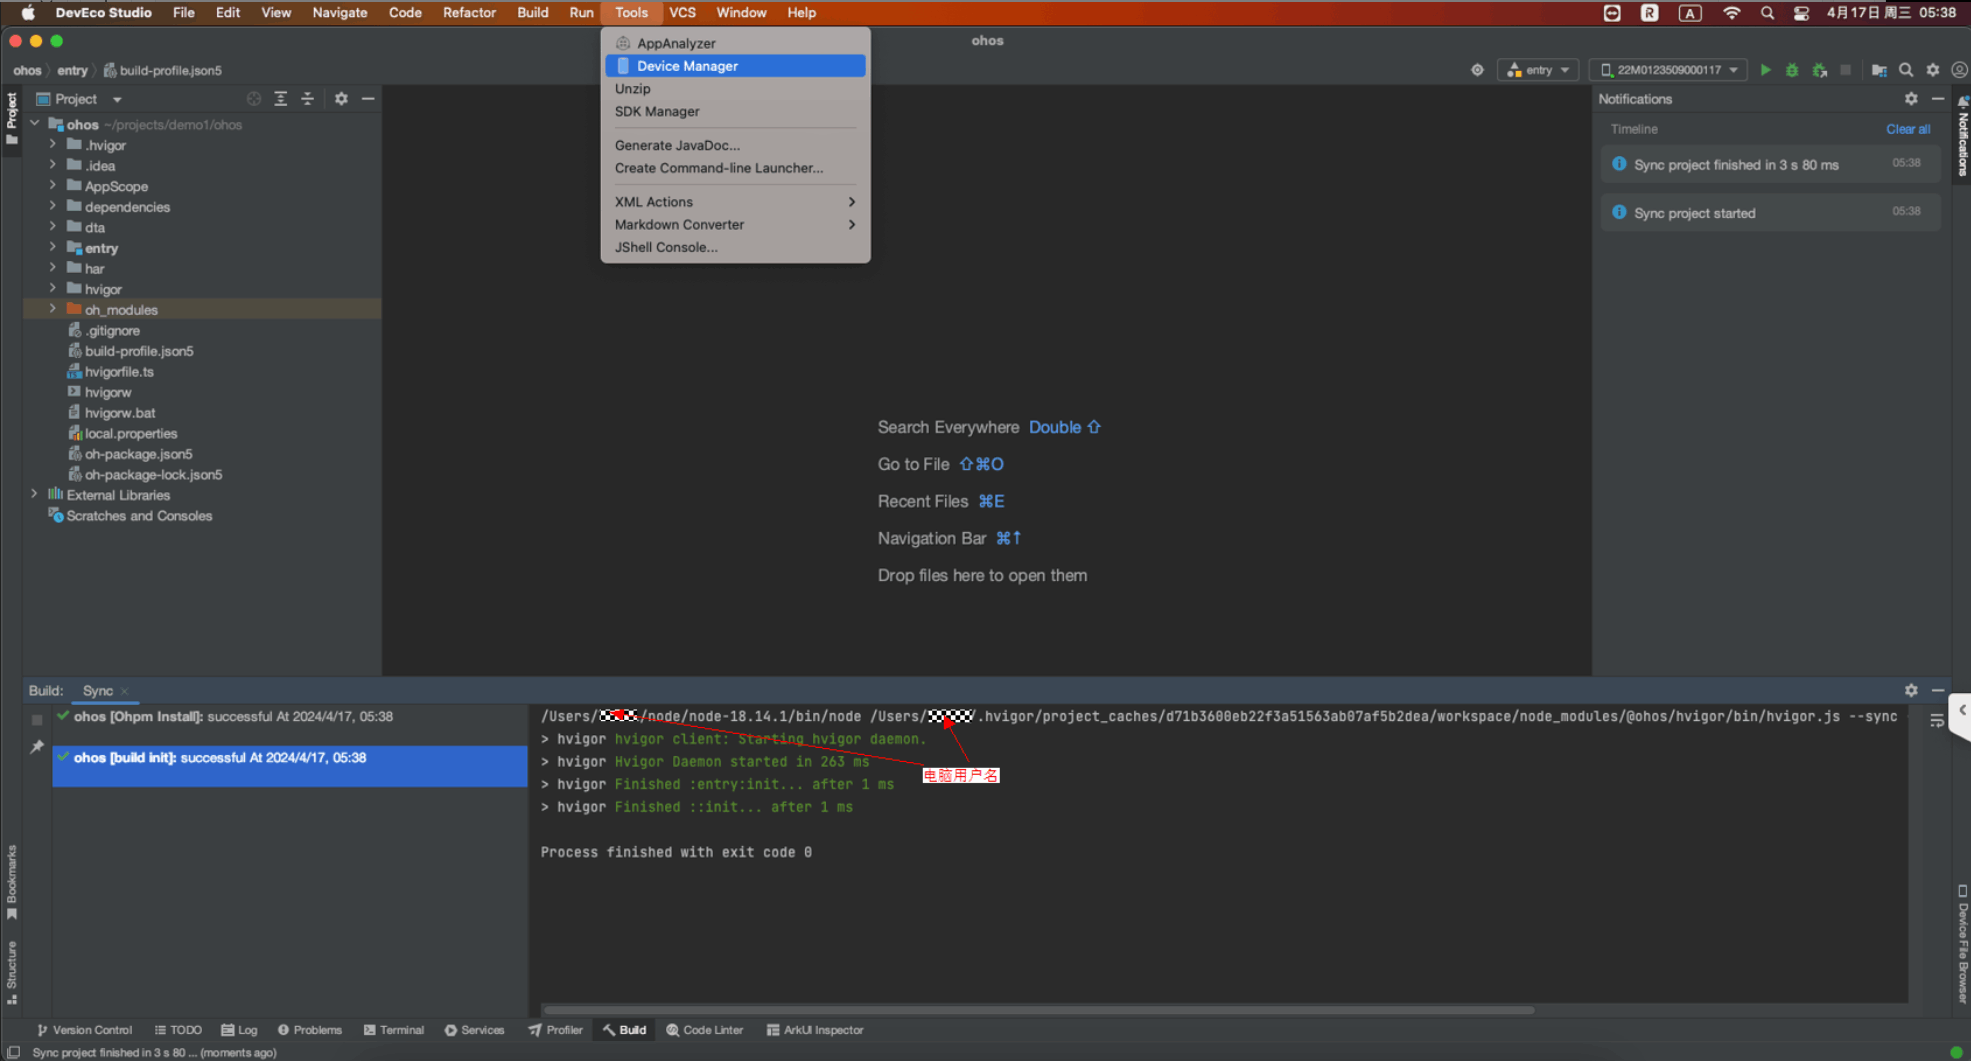Open XML Actions submenu
1971x1061 pixels.
[735, 202]
